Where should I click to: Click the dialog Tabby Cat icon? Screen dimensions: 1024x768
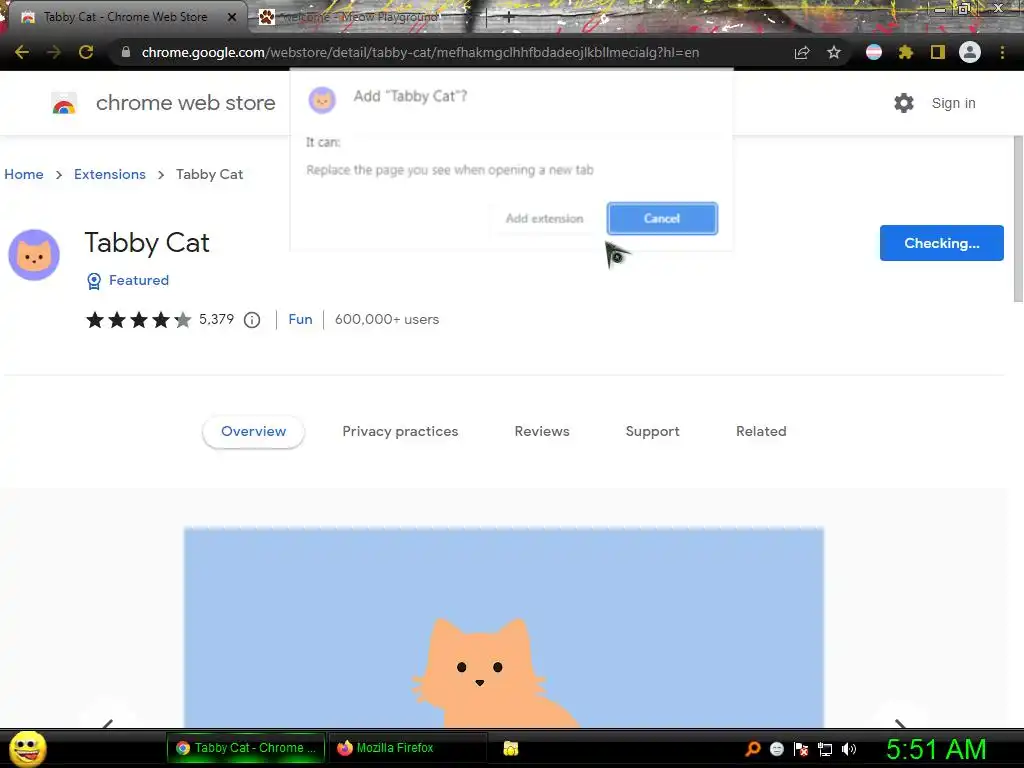(322, 100)
